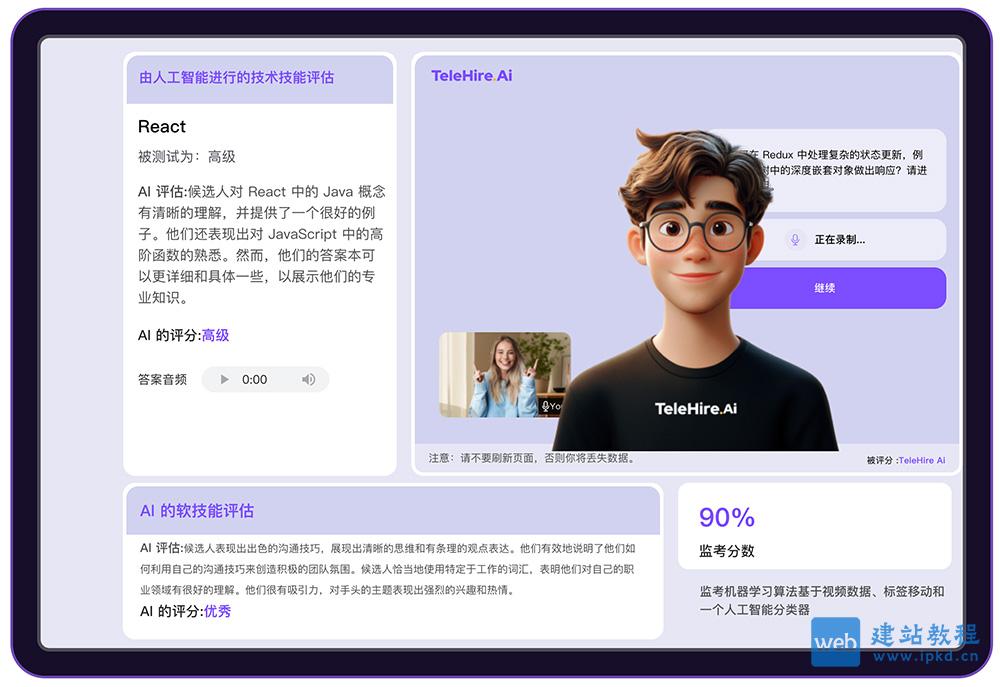Screen dimensions: 1000x687
Task: Click the 答案音频 label
Action: pos(163,380)
